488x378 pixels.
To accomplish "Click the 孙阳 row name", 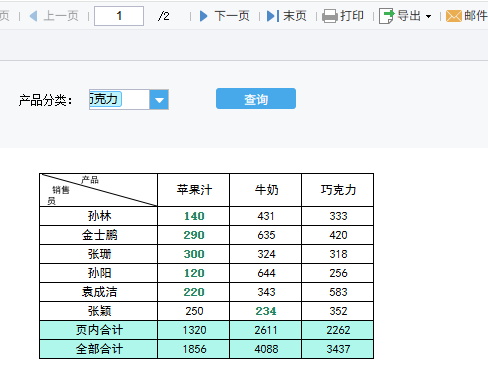I will [x=99, y=273].
